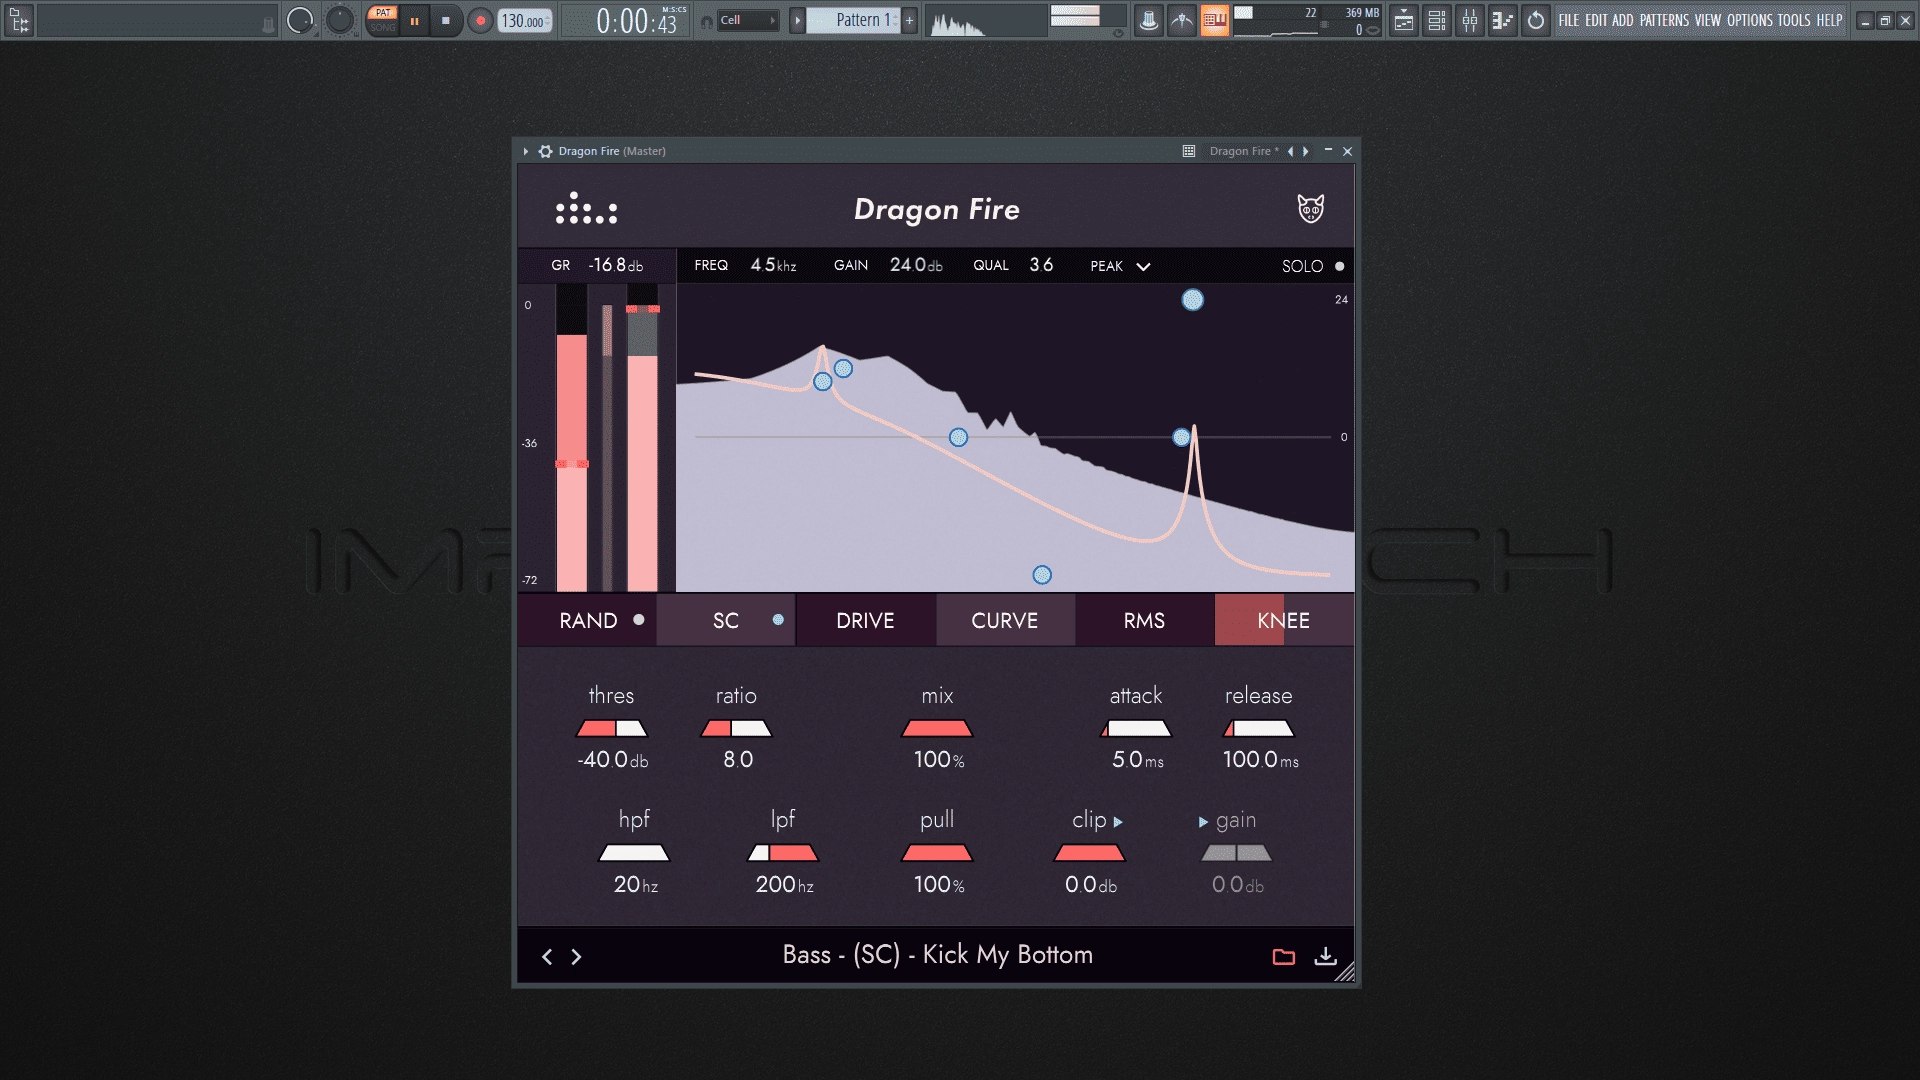
Task: Open the OPTIONS menu
Action: click(x=1750, y=20)
